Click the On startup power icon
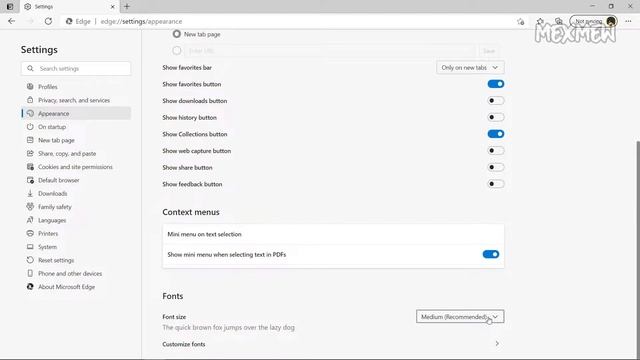Screen dimensions: 640x360 point(30,127)
